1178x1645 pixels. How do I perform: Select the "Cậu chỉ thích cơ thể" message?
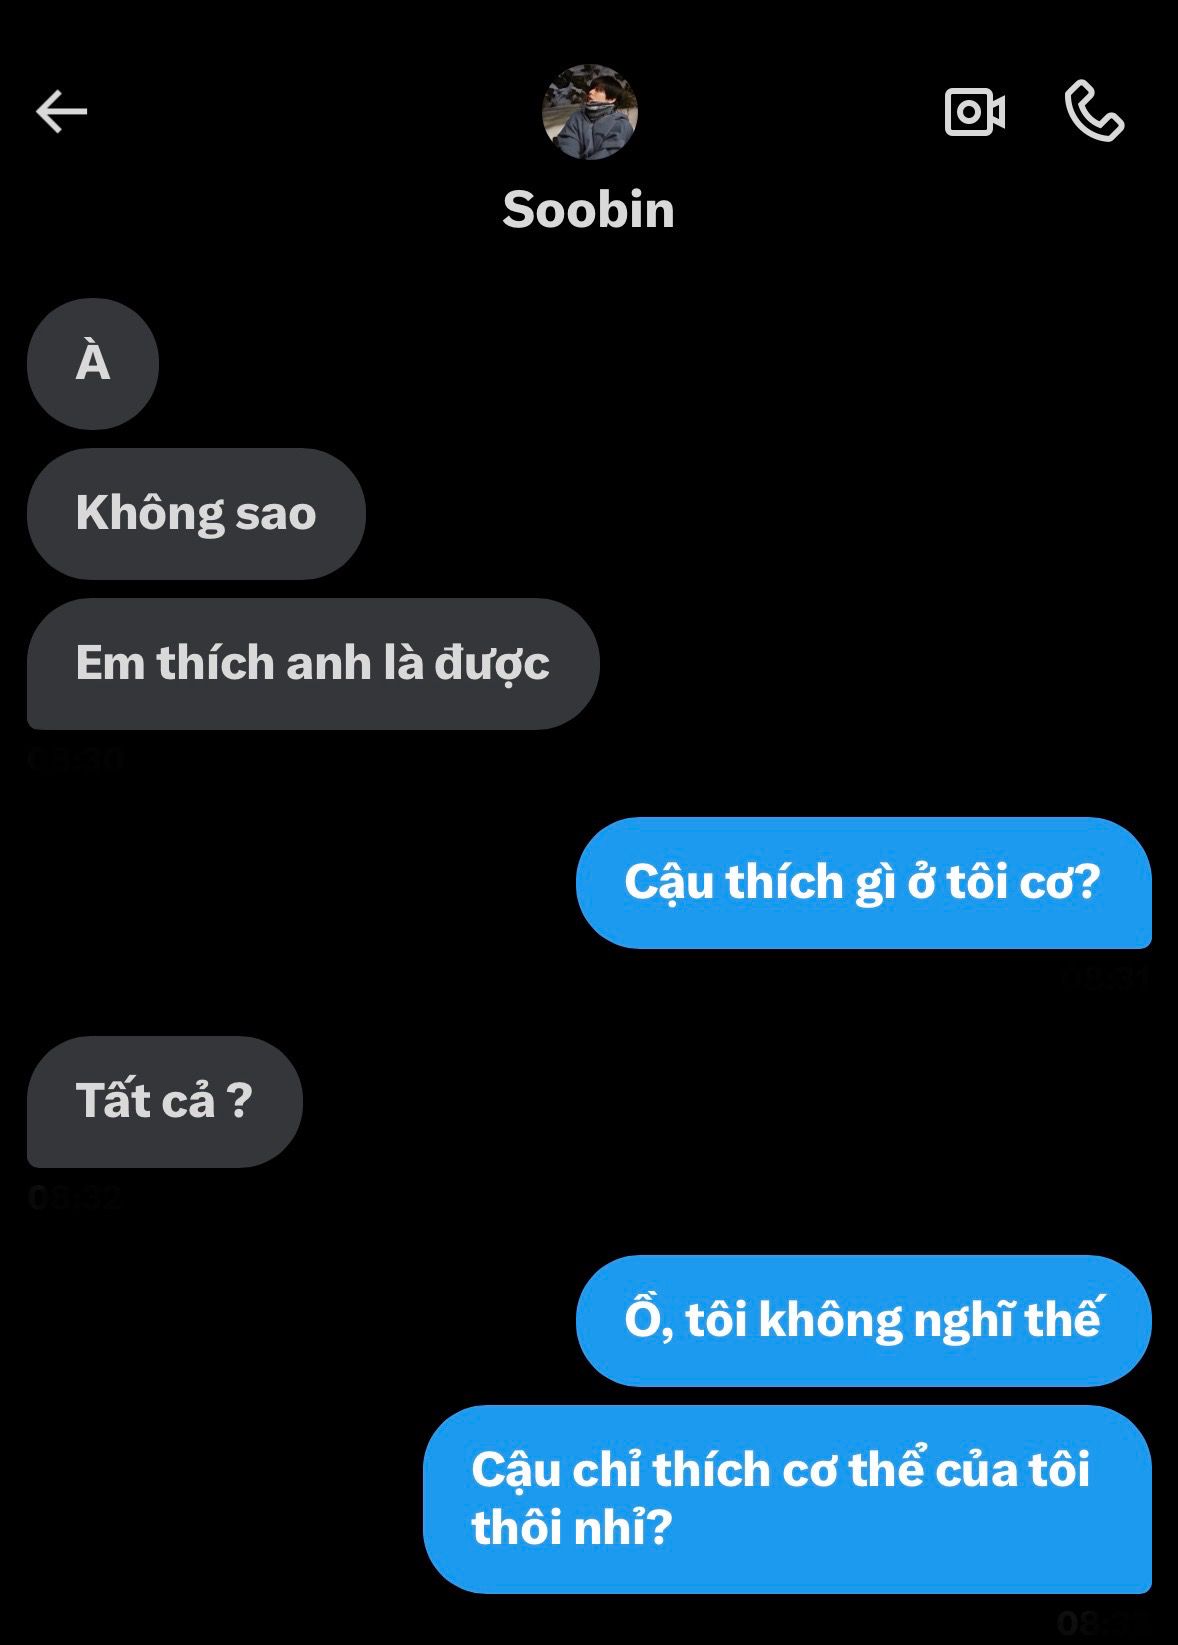[788, 1499]
